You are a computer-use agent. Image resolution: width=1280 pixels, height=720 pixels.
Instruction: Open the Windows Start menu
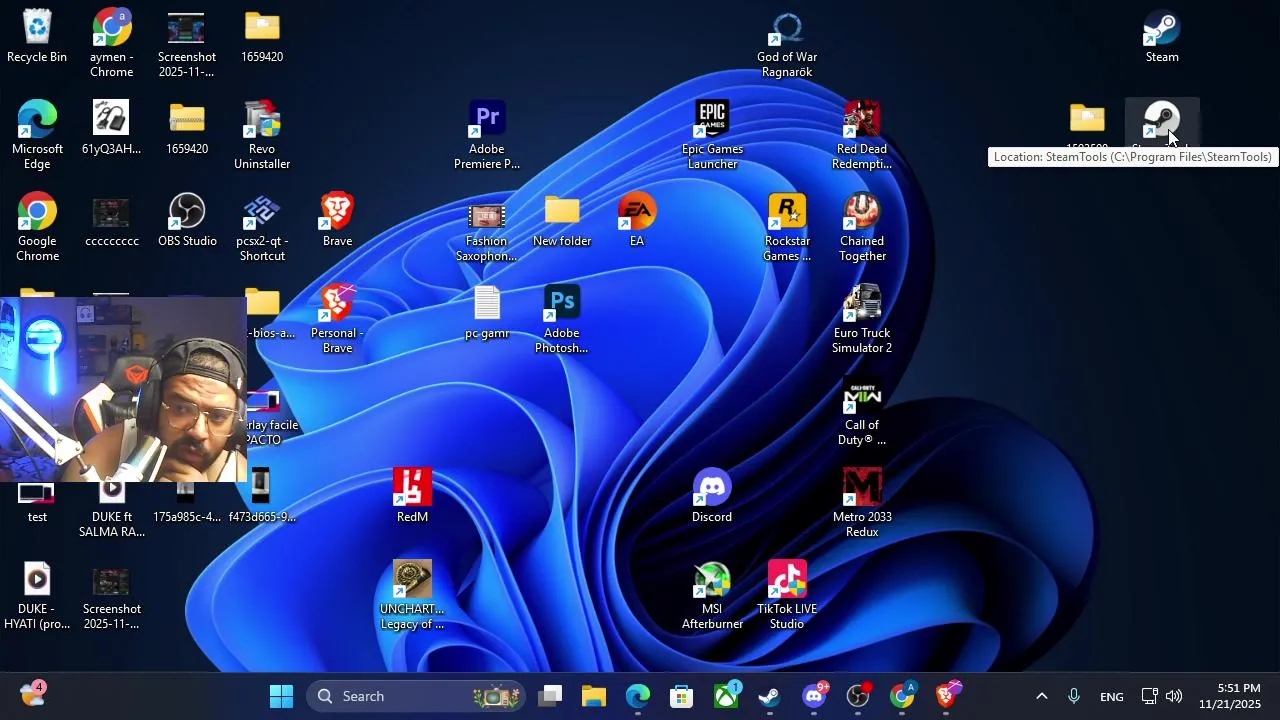tap(282, 696)
